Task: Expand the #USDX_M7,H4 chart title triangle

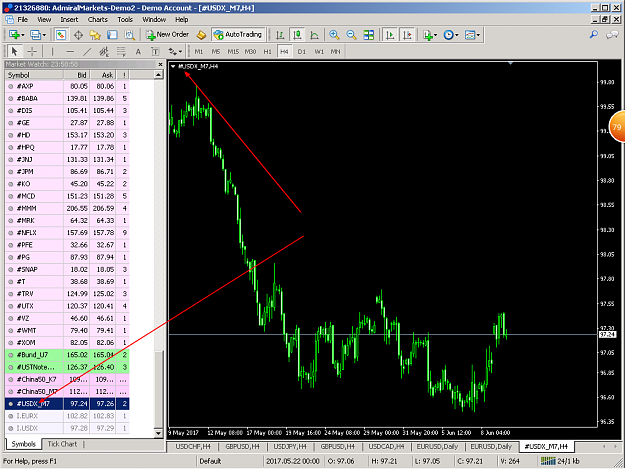Action: [x=173, y=67]
